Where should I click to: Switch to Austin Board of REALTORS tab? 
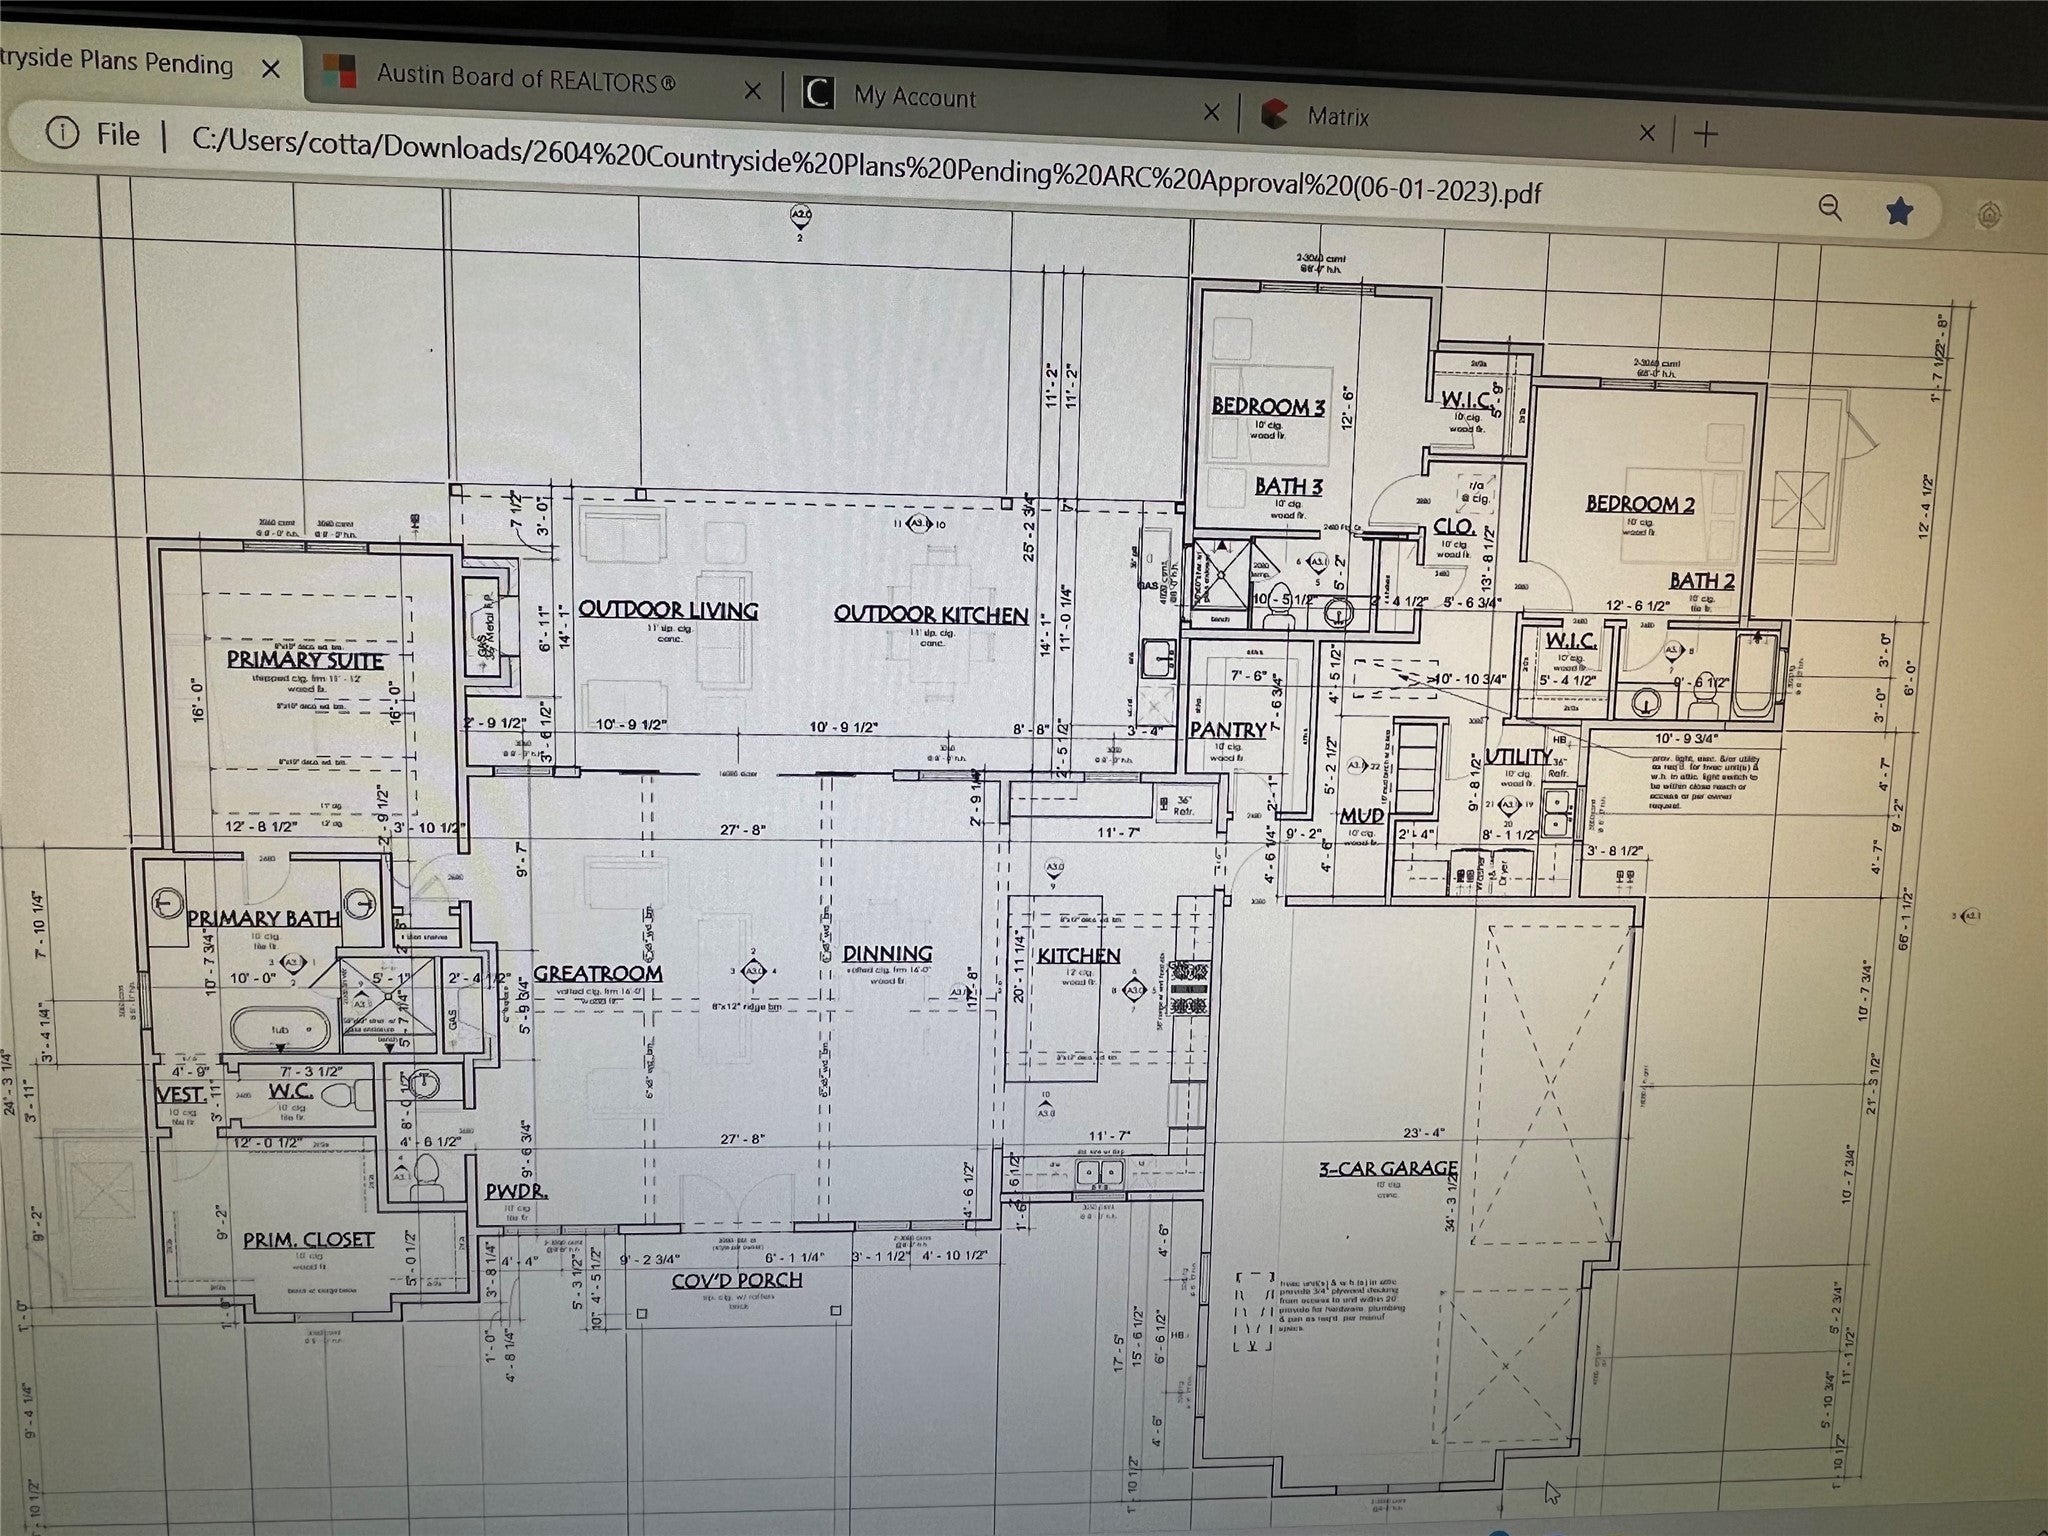(525, 79)
